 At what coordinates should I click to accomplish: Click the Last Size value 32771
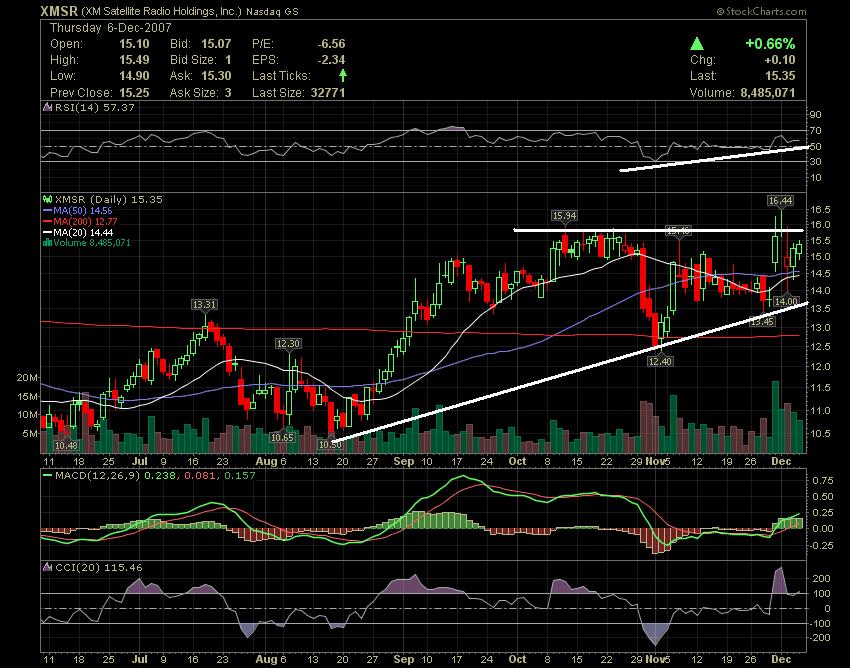pyautogui.click(x=328, y=93)
